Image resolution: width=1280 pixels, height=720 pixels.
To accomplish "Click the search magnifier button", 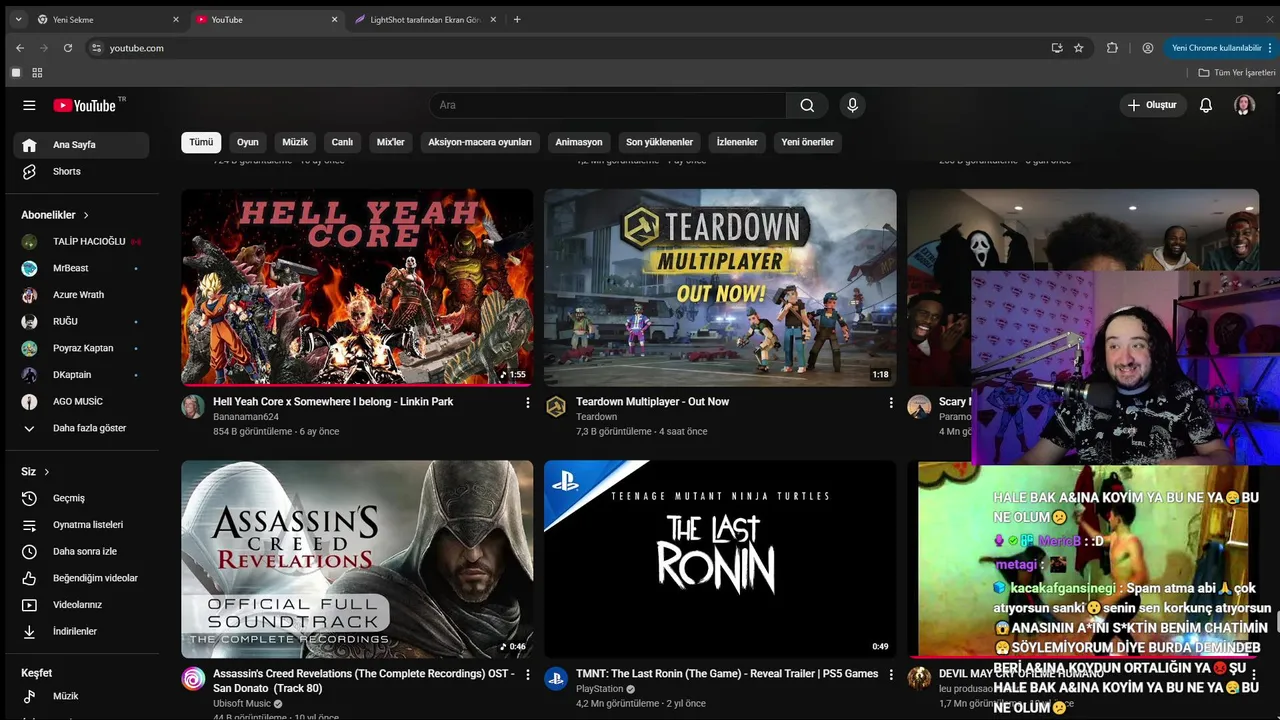I will point(807,105).
